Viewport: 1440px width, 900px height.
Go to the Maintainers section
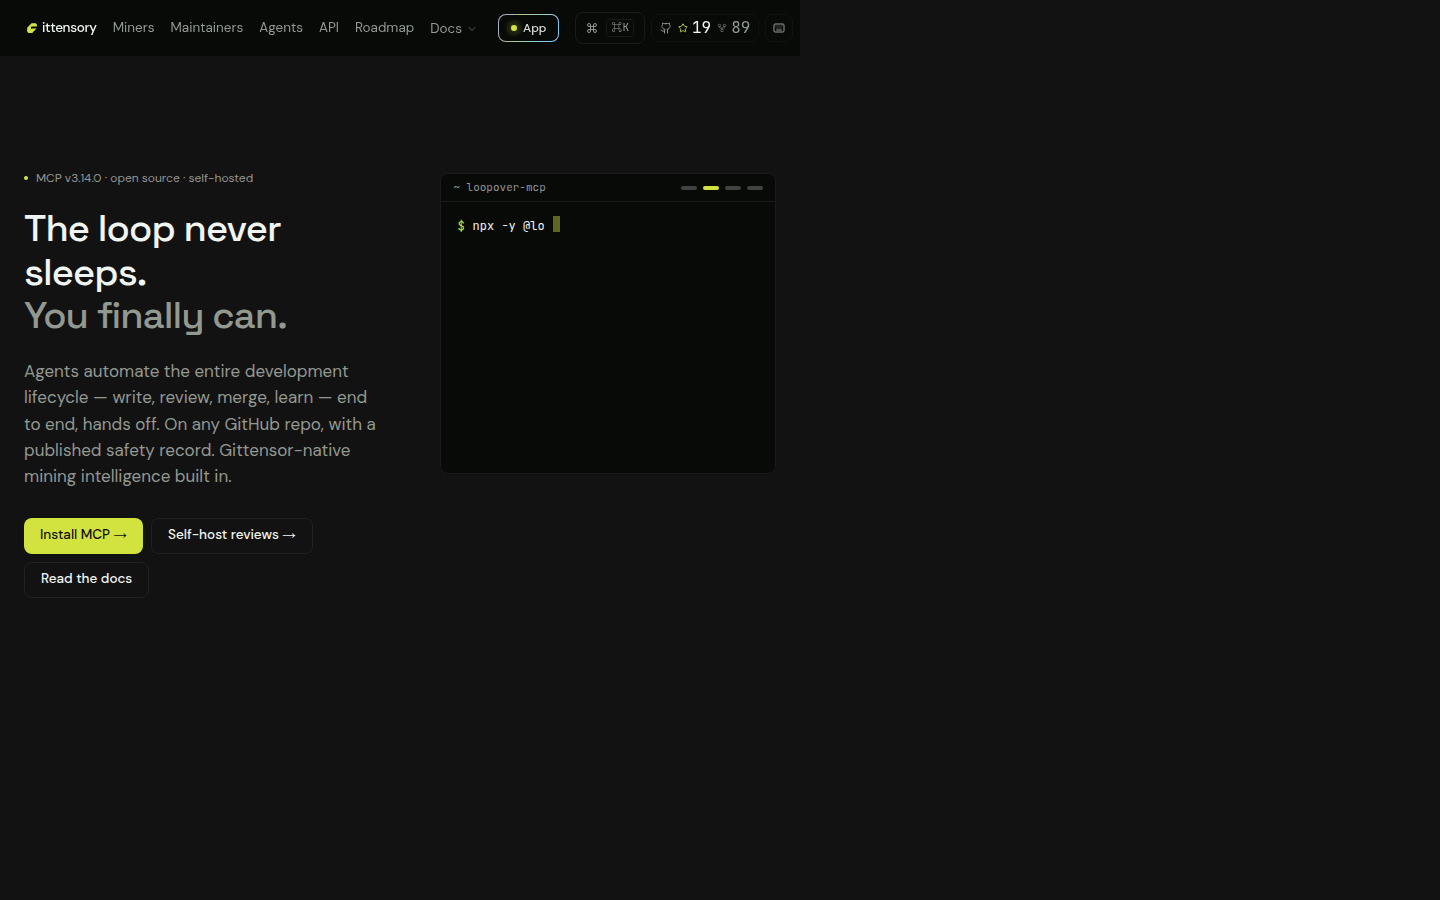206,28
